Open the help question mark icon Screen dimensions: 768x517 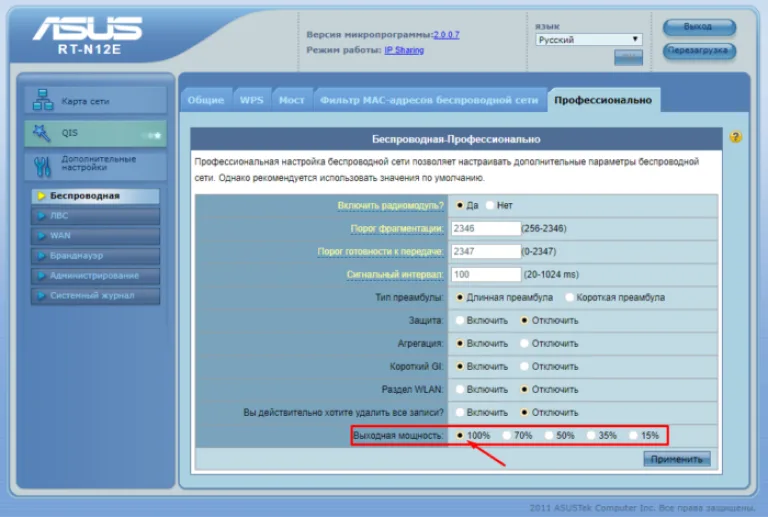pos(735,137)
